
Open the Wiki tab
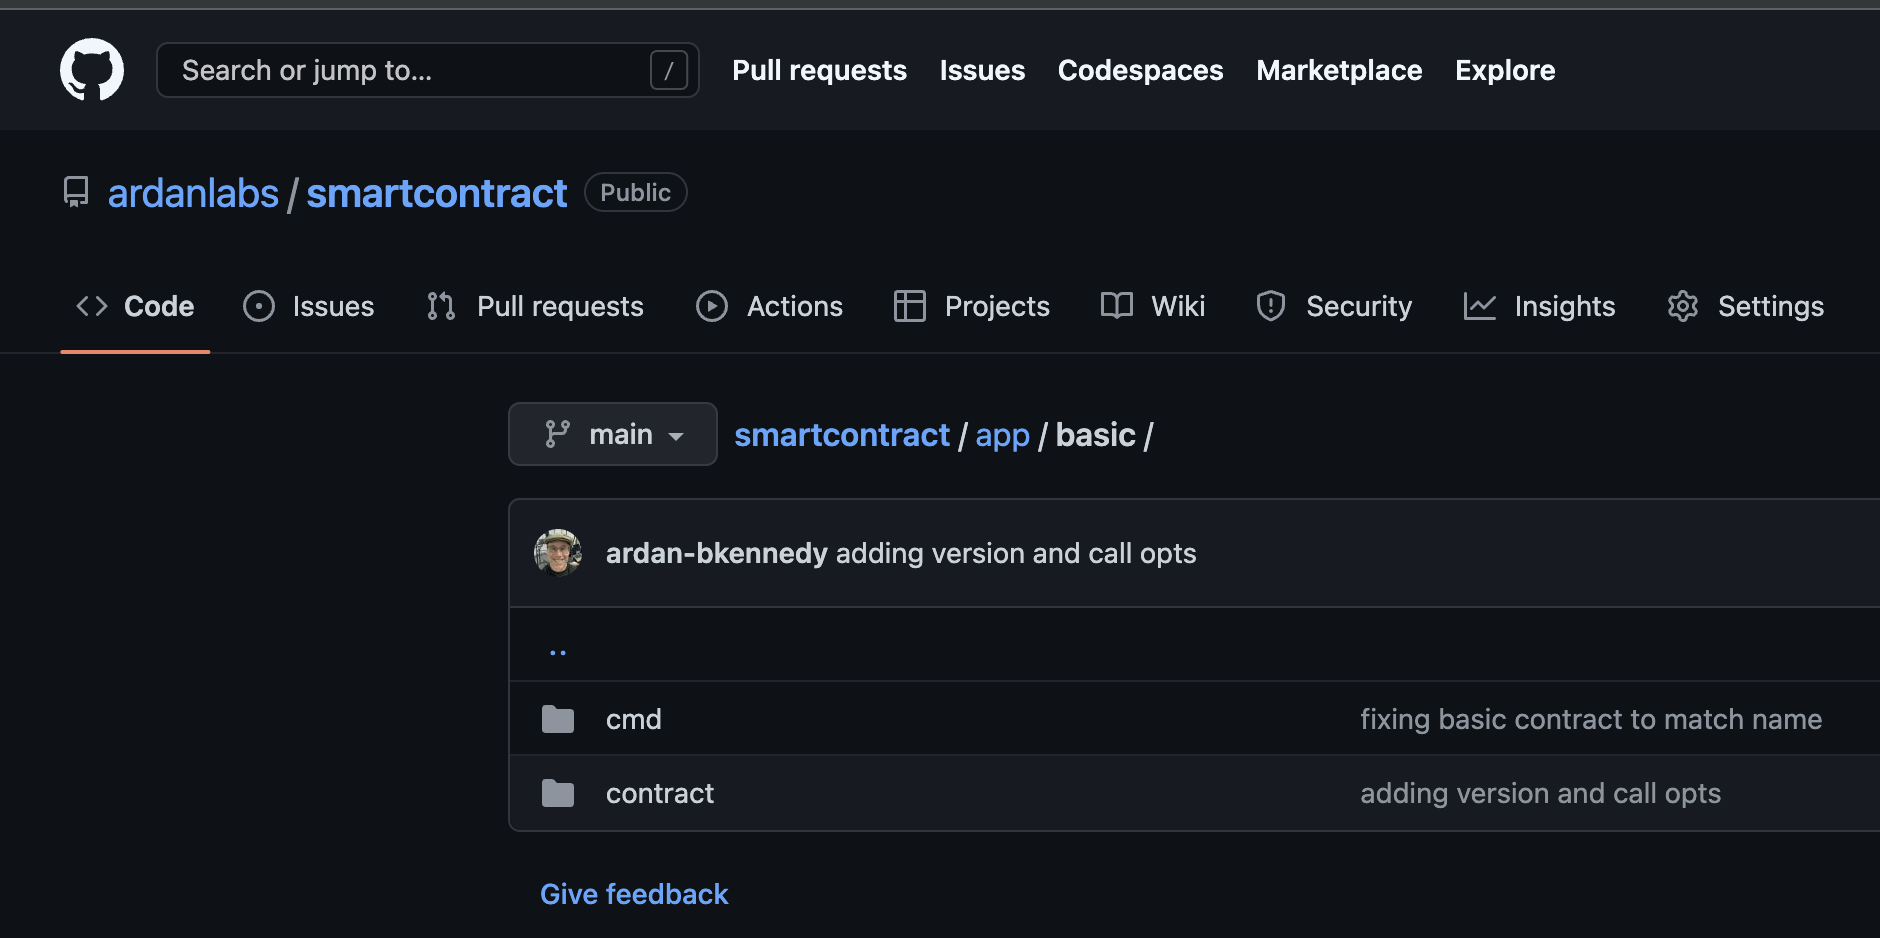[1153, 306]
